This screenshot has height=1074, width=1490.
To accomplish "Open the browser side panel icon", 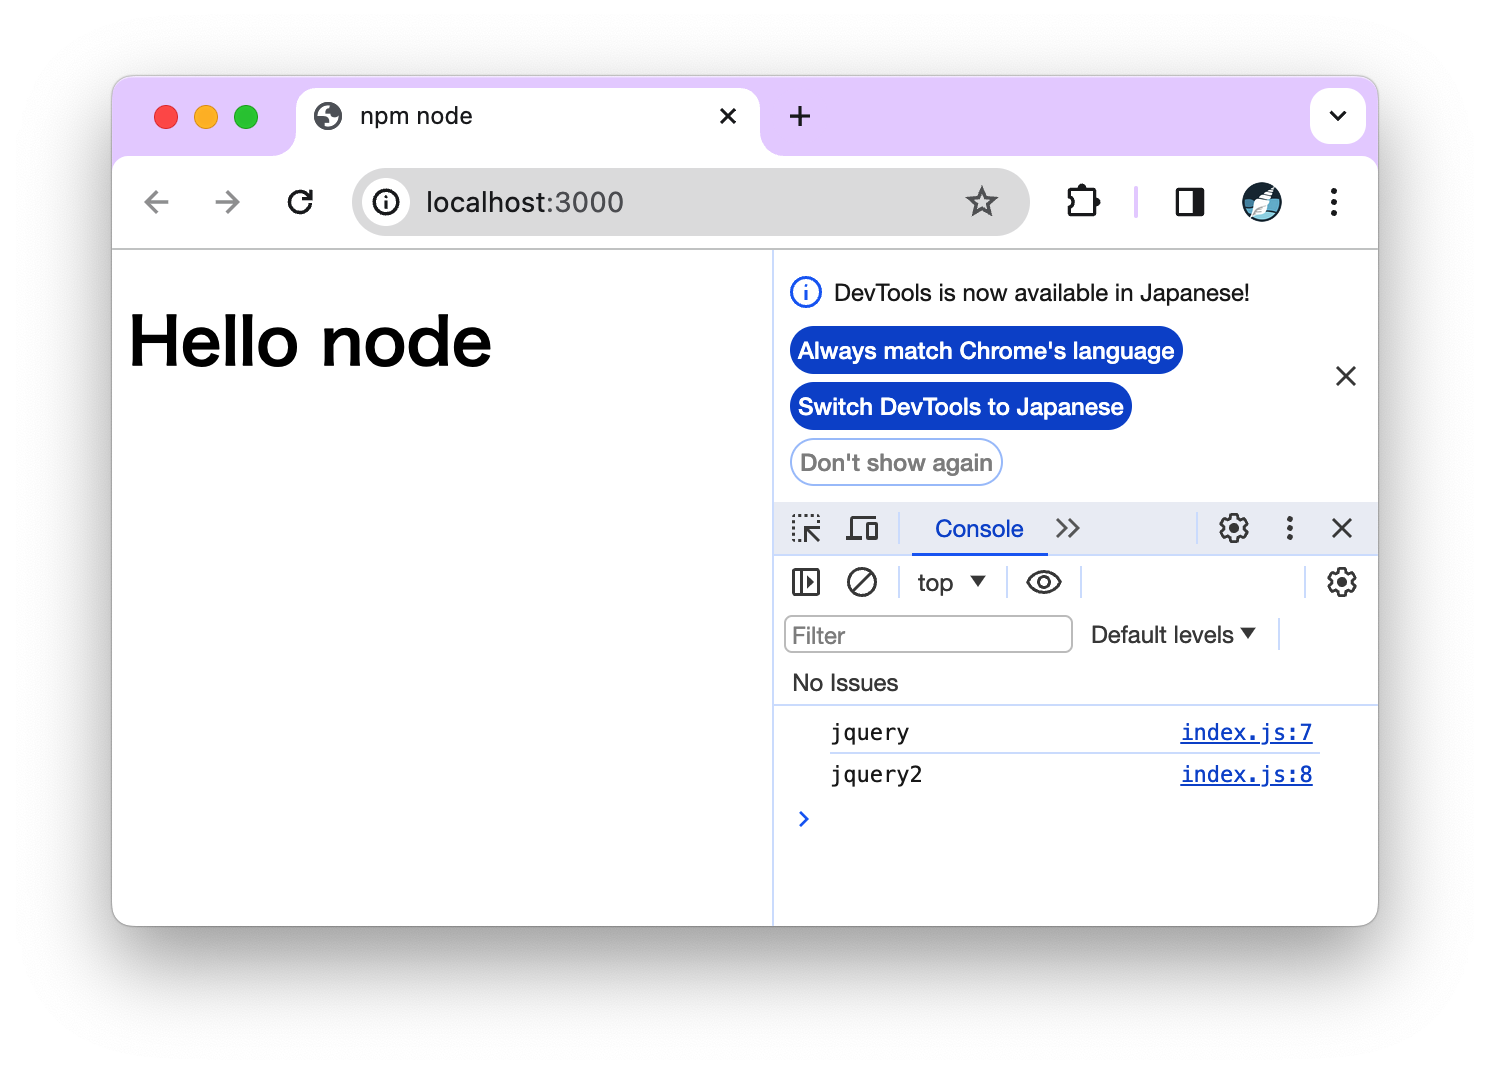I will [1189, 201].
